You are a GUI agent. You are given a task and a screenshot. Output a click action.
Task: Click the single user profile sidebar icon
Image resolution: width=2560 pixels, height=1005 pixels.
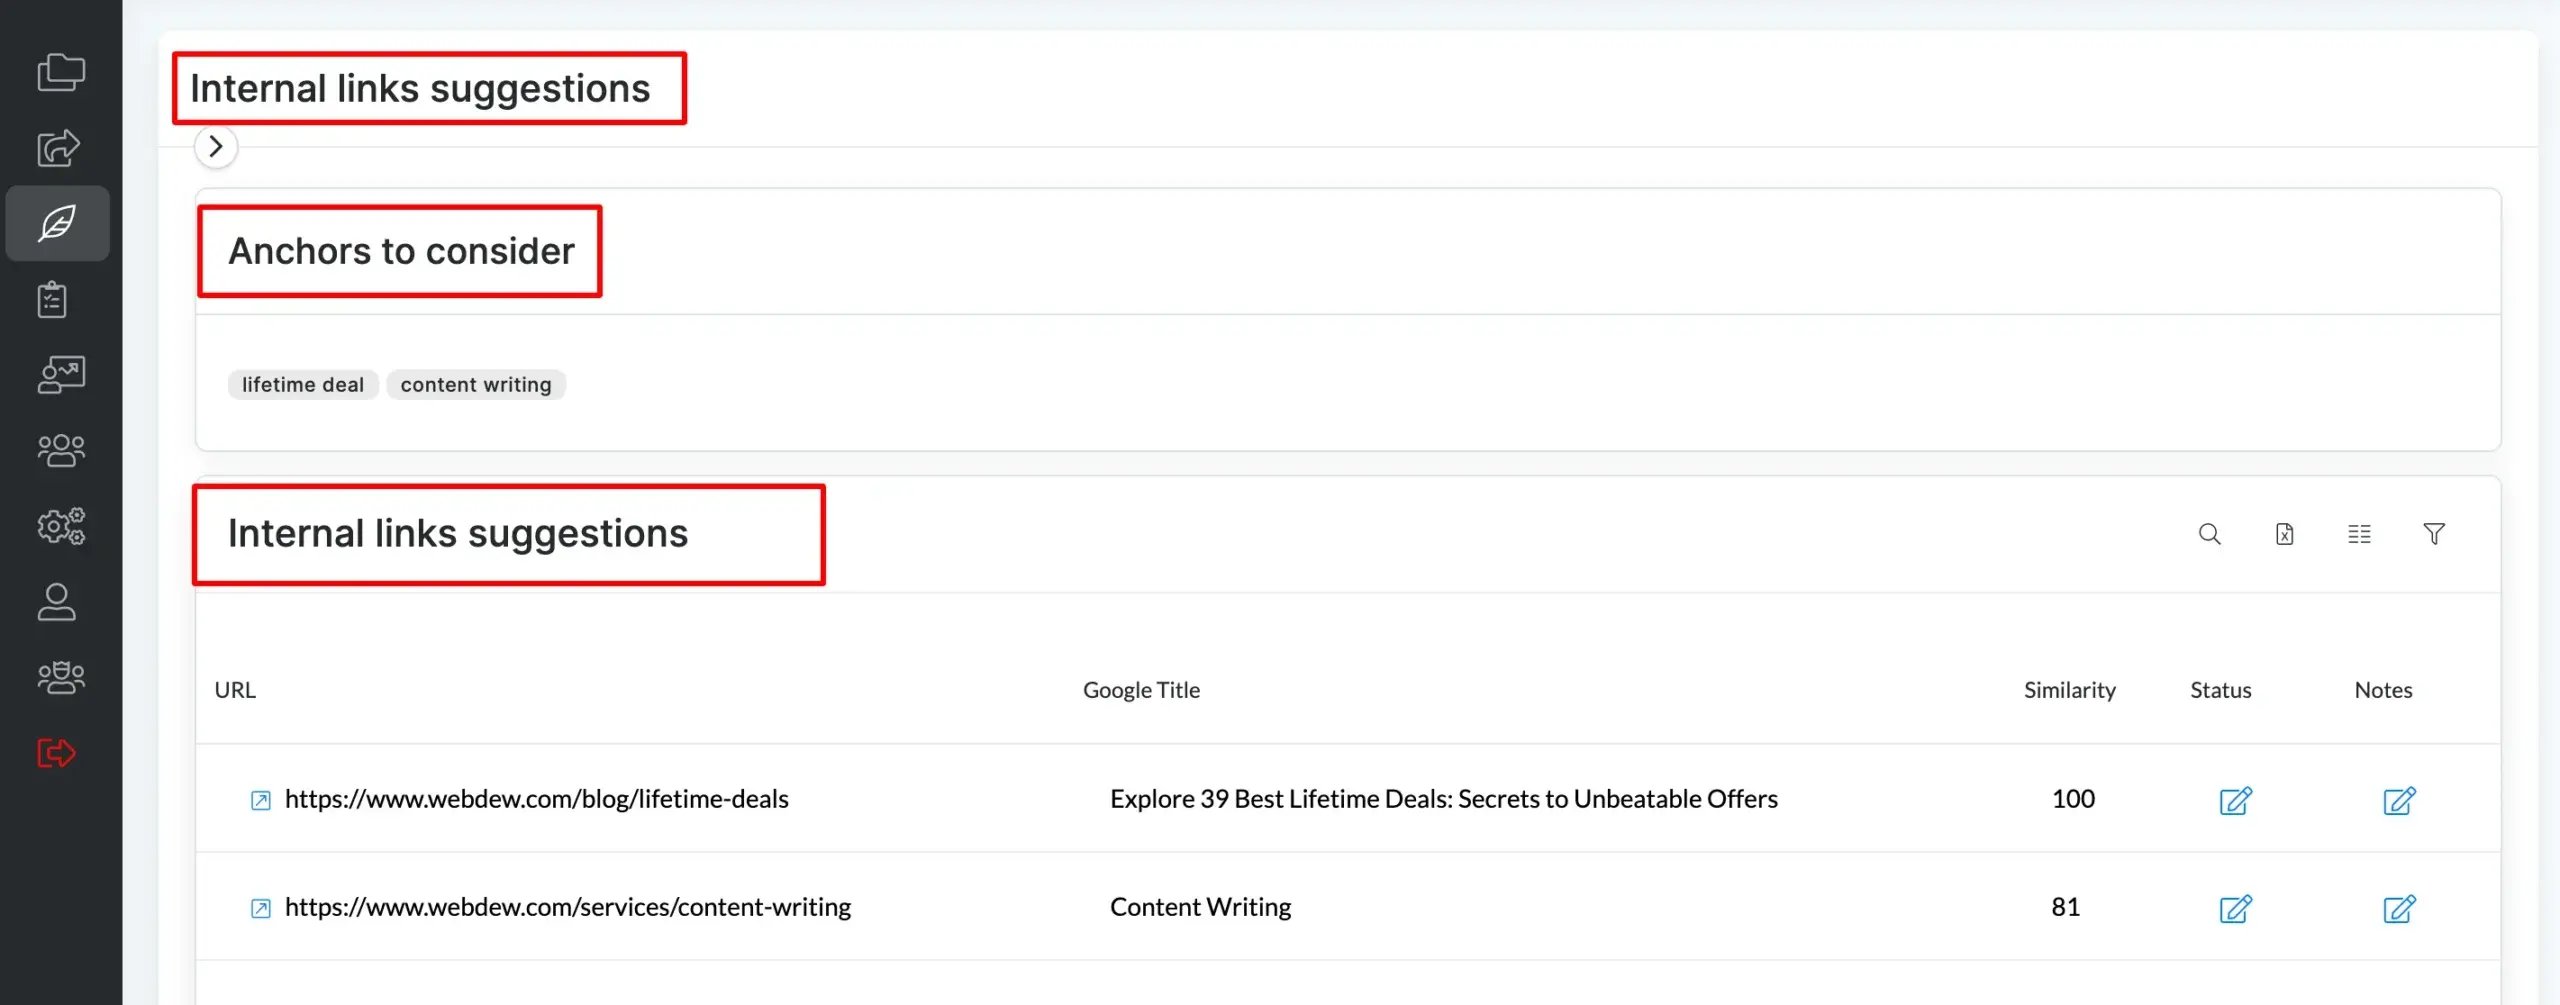(x=56, y=602)
